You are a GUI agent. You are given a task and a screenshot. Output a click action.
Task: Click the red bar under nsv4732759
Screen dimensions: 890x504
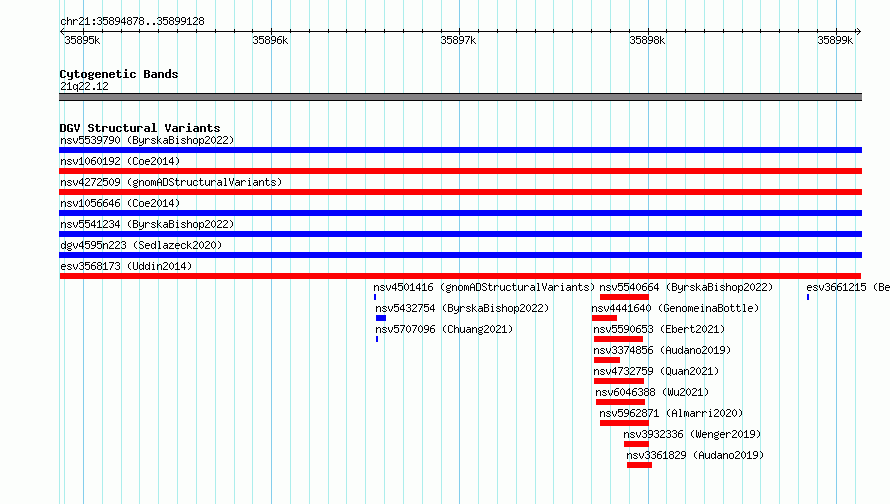click(x=619, y=381)
